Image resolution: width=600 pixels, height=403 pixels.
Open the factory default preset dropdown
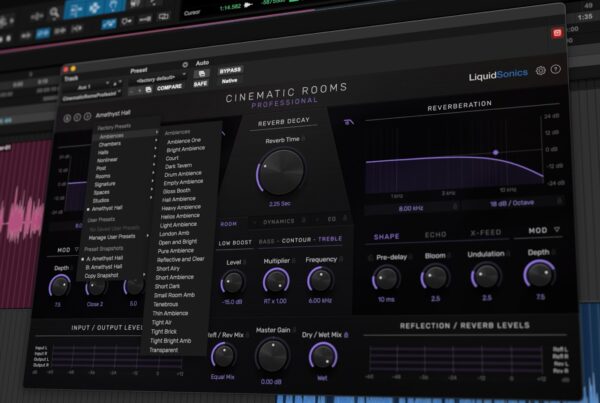coord(157,79)
